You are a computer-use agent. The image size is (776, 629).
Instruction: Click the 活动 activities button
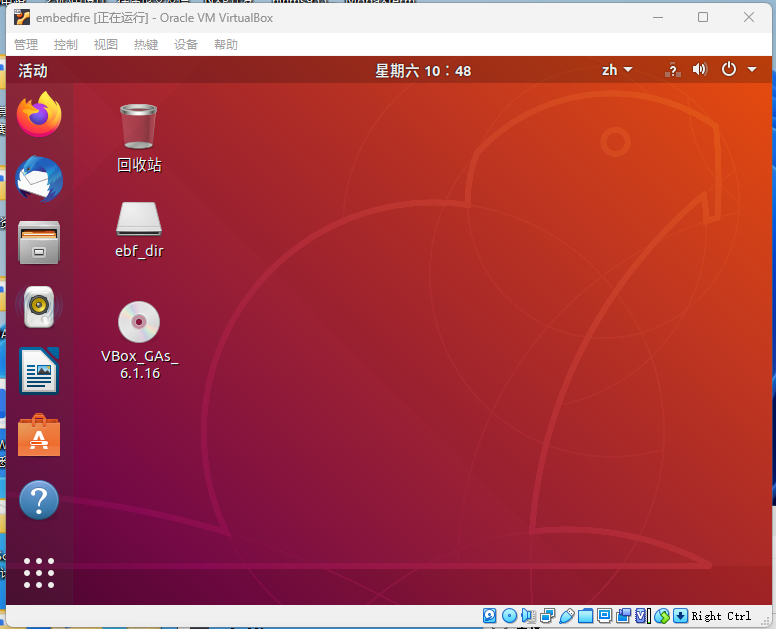[33, 70]
